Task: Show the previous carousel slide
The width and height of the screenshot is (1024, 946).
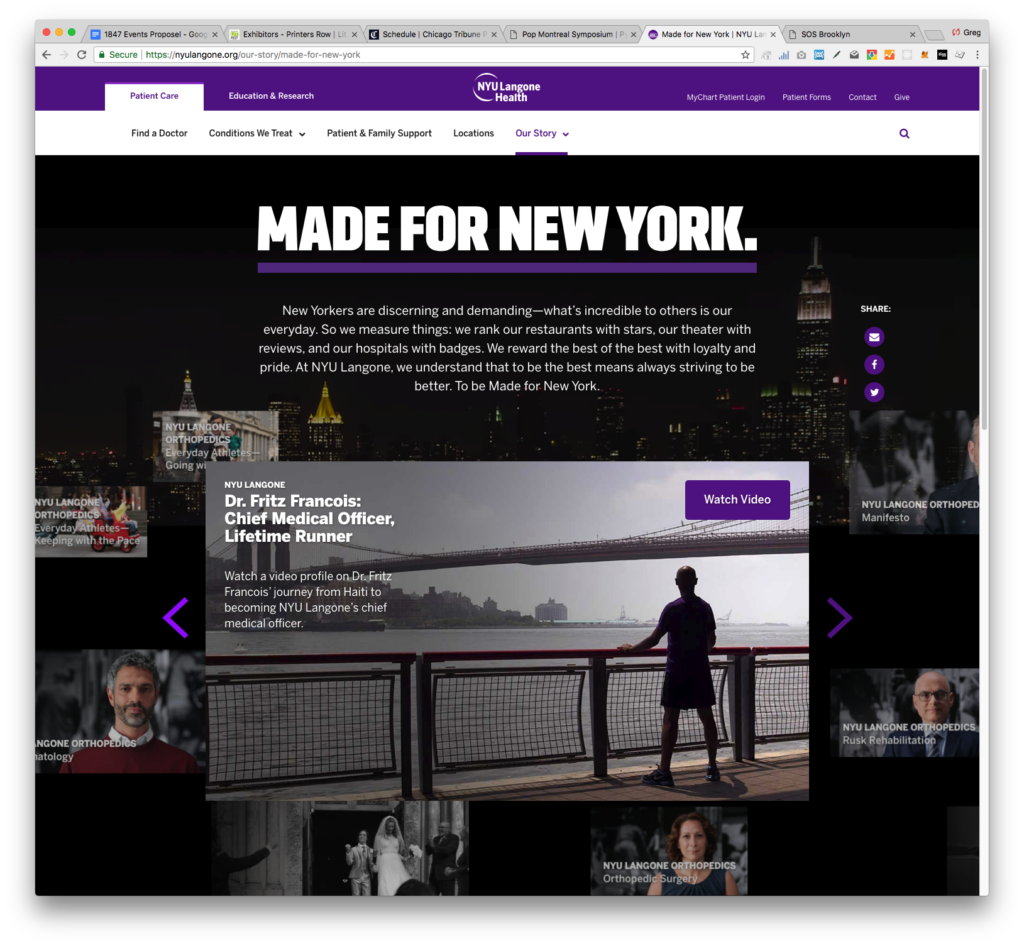Action: (x=176, y=617)
